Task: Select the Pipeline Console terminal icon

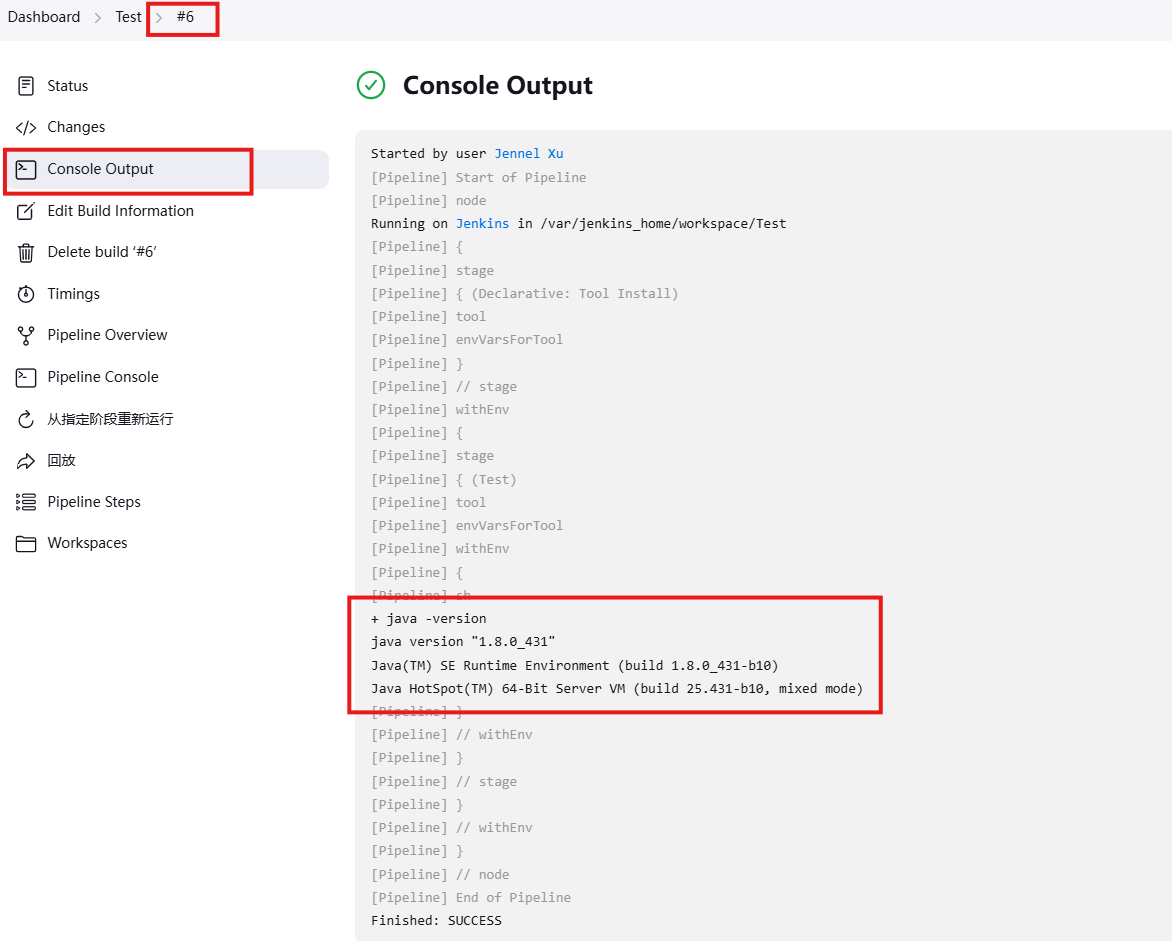Action: [x=25, y=377]
